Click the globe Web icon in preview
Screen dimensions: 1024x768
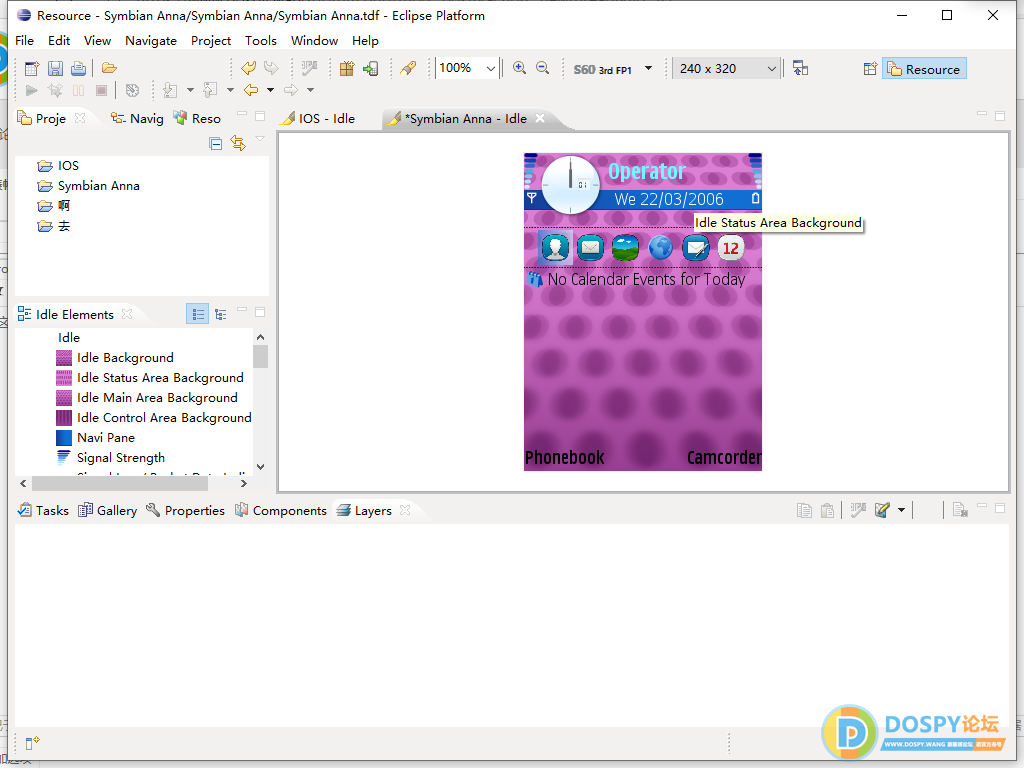point(660,248)
